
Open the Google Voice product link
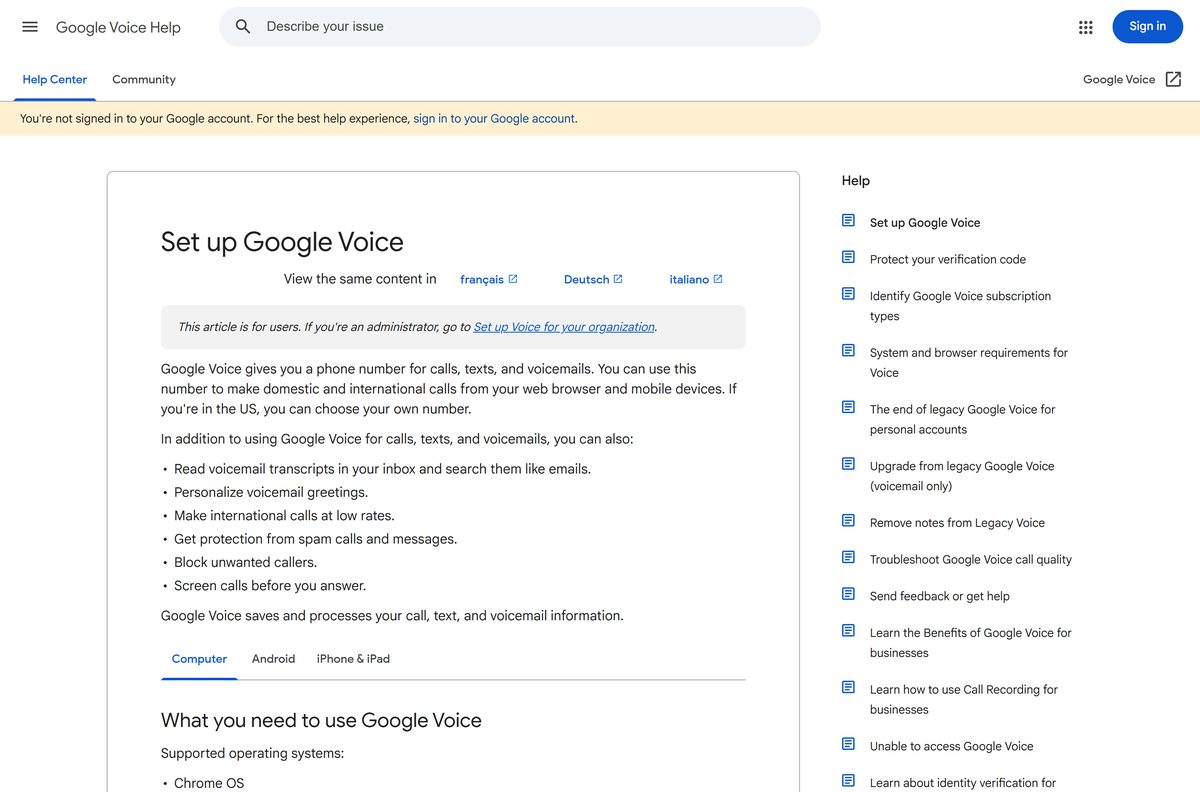[1132, 79]
